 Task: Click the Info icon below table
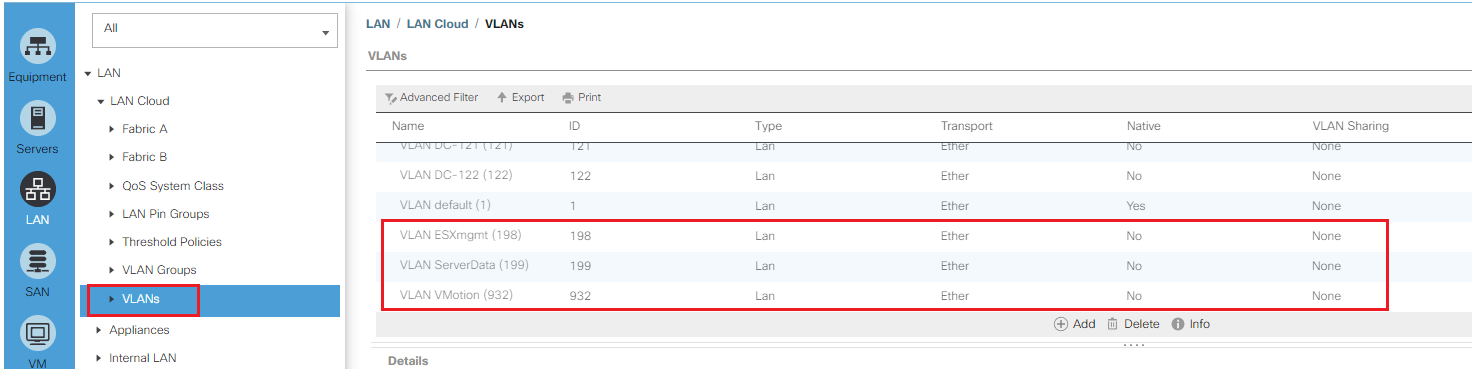pos(1178,324)
